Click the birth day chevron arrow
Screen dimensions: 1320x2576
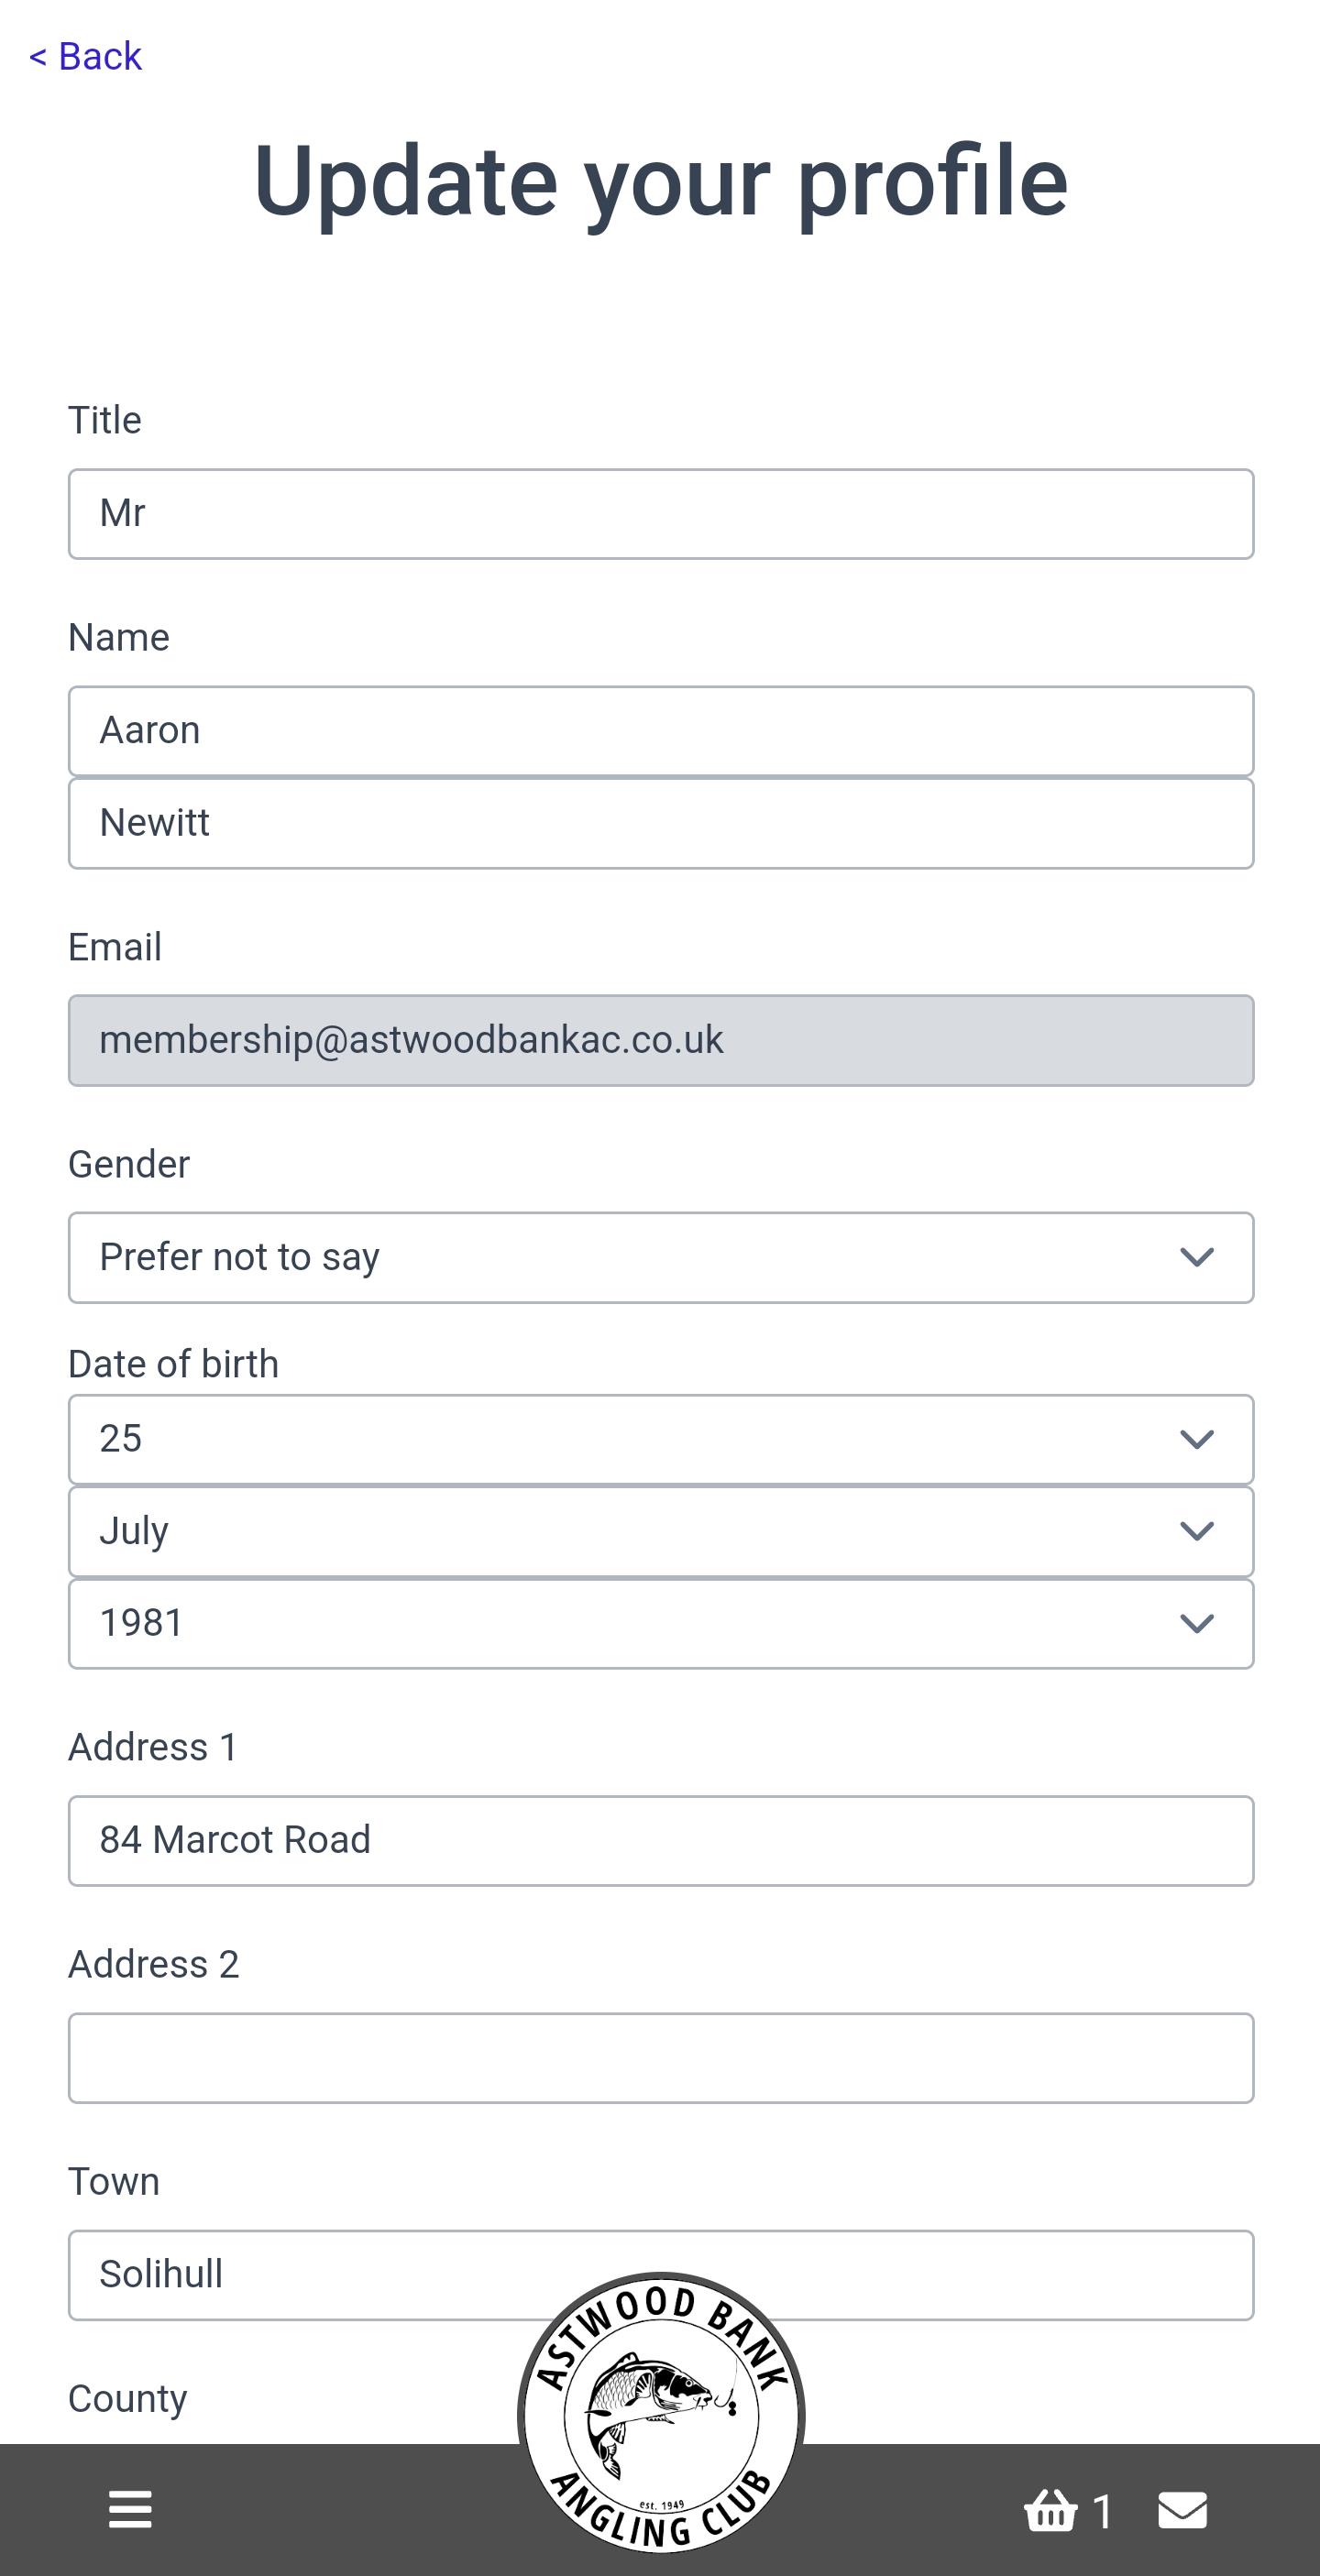1197,1439
